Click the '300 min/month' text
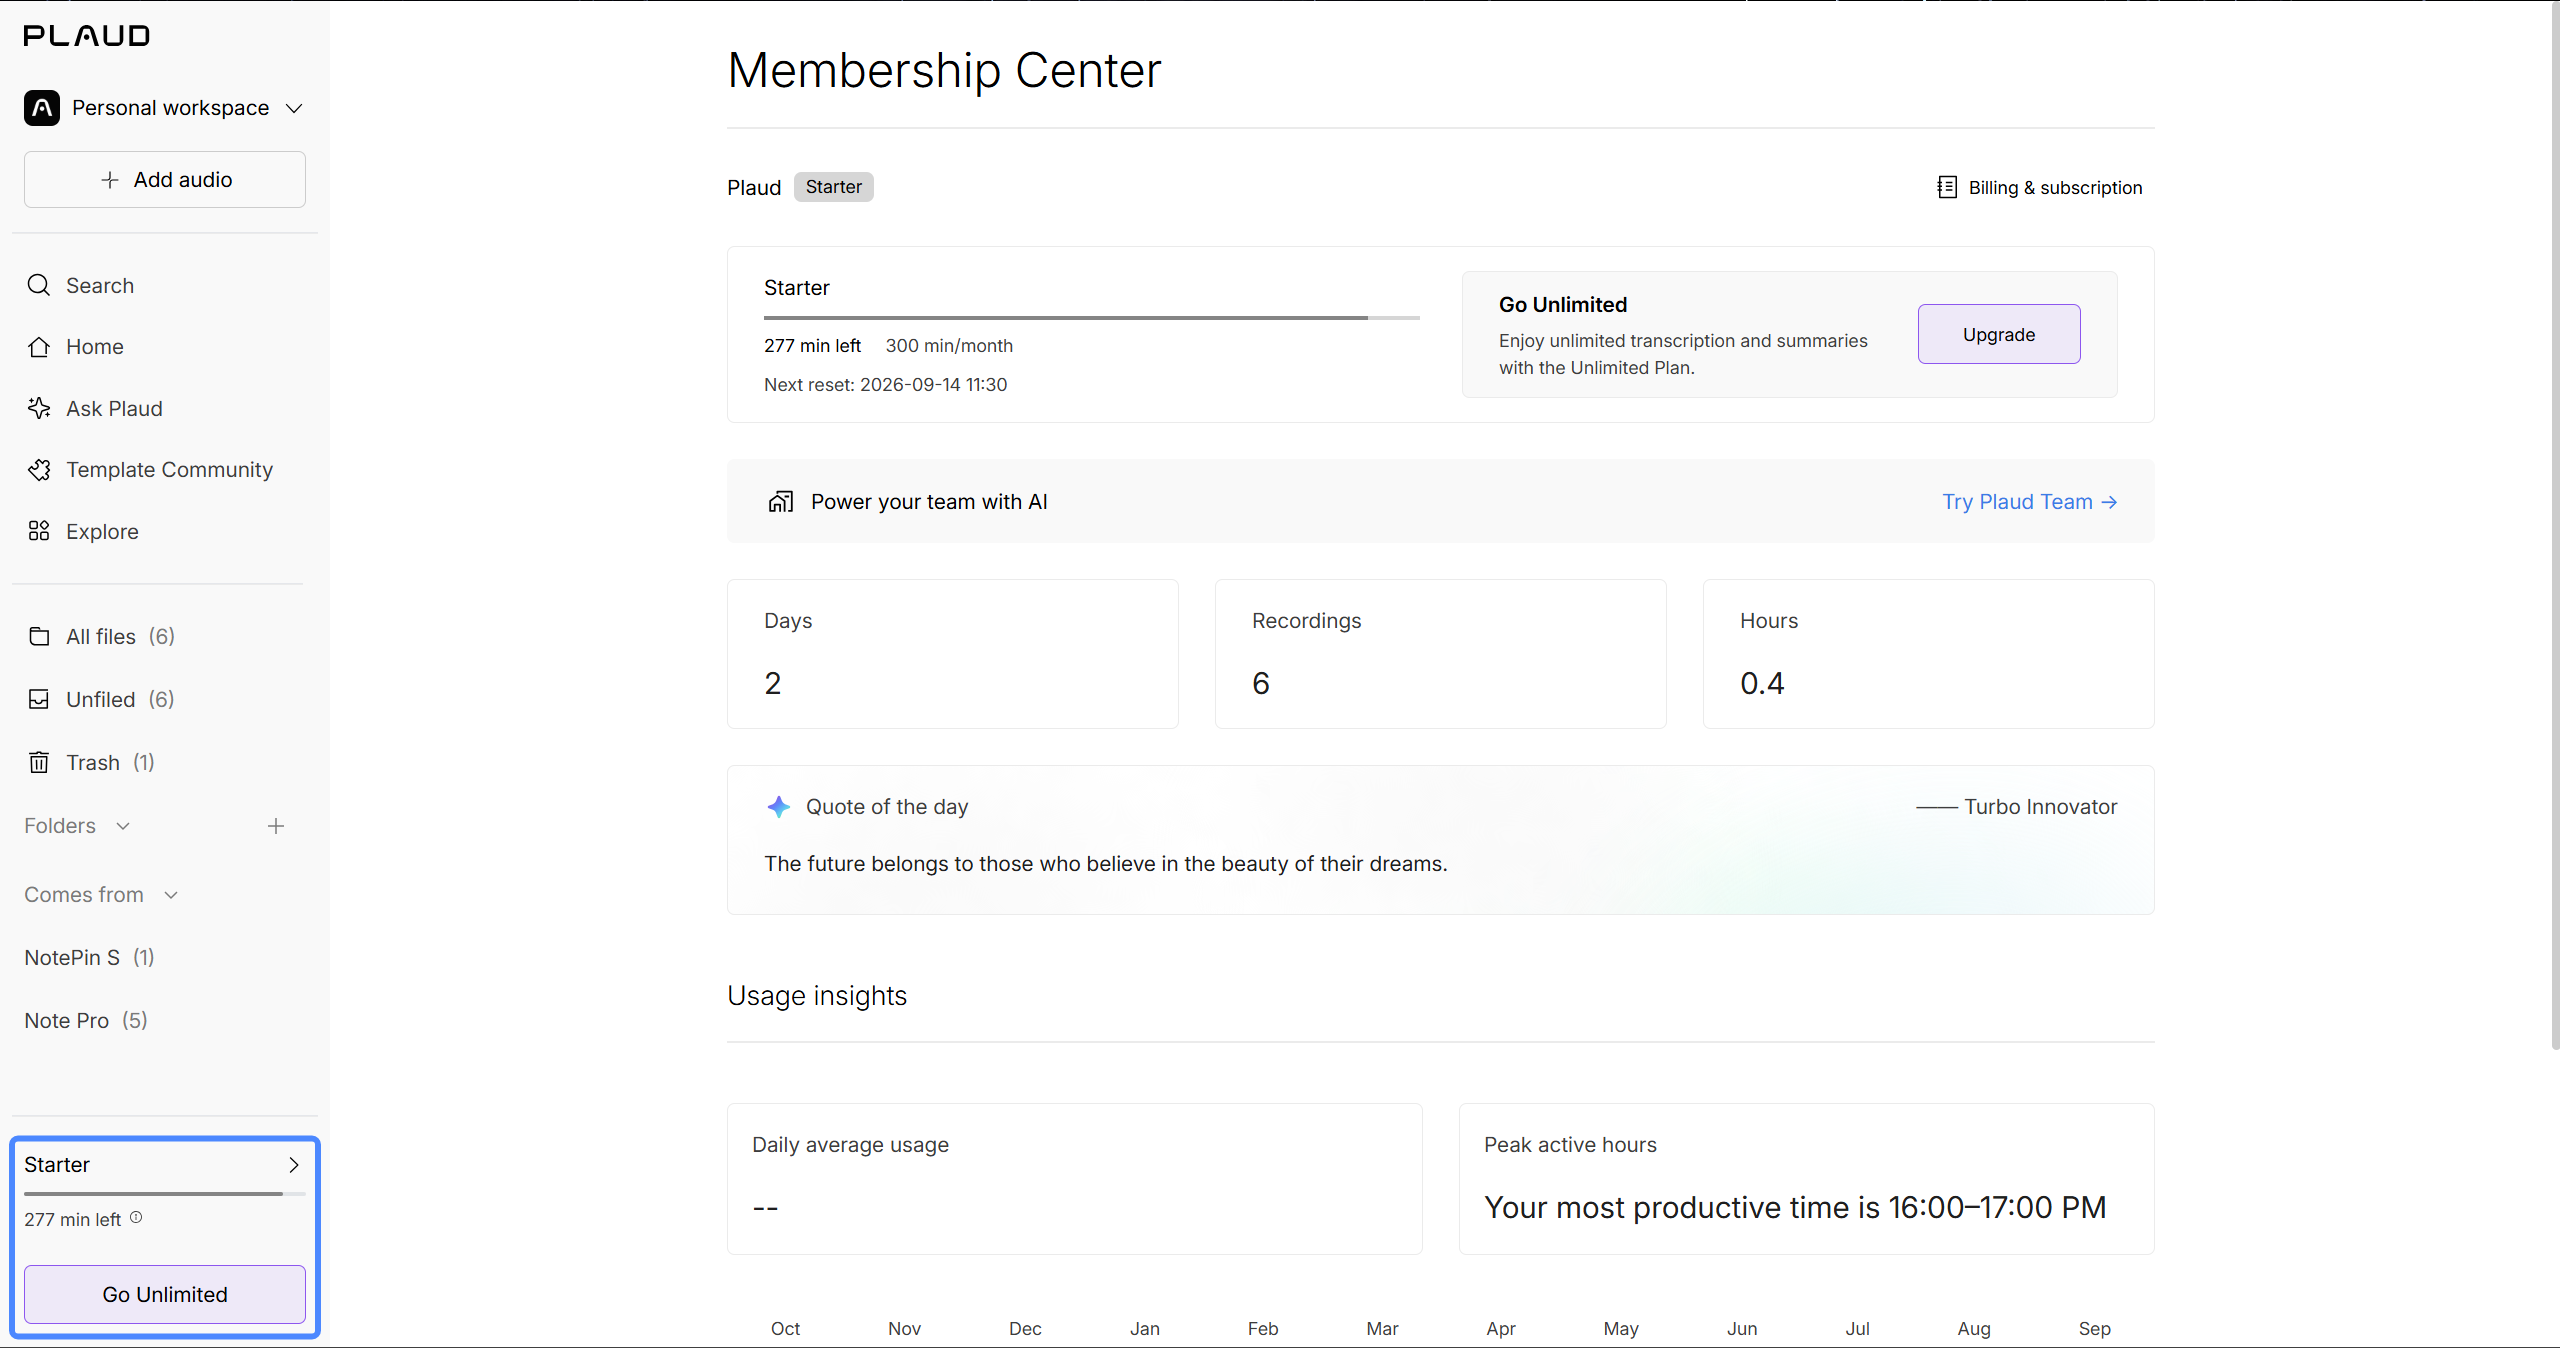This screenshot has height=1348, width=2560. (x=949, y=346)
